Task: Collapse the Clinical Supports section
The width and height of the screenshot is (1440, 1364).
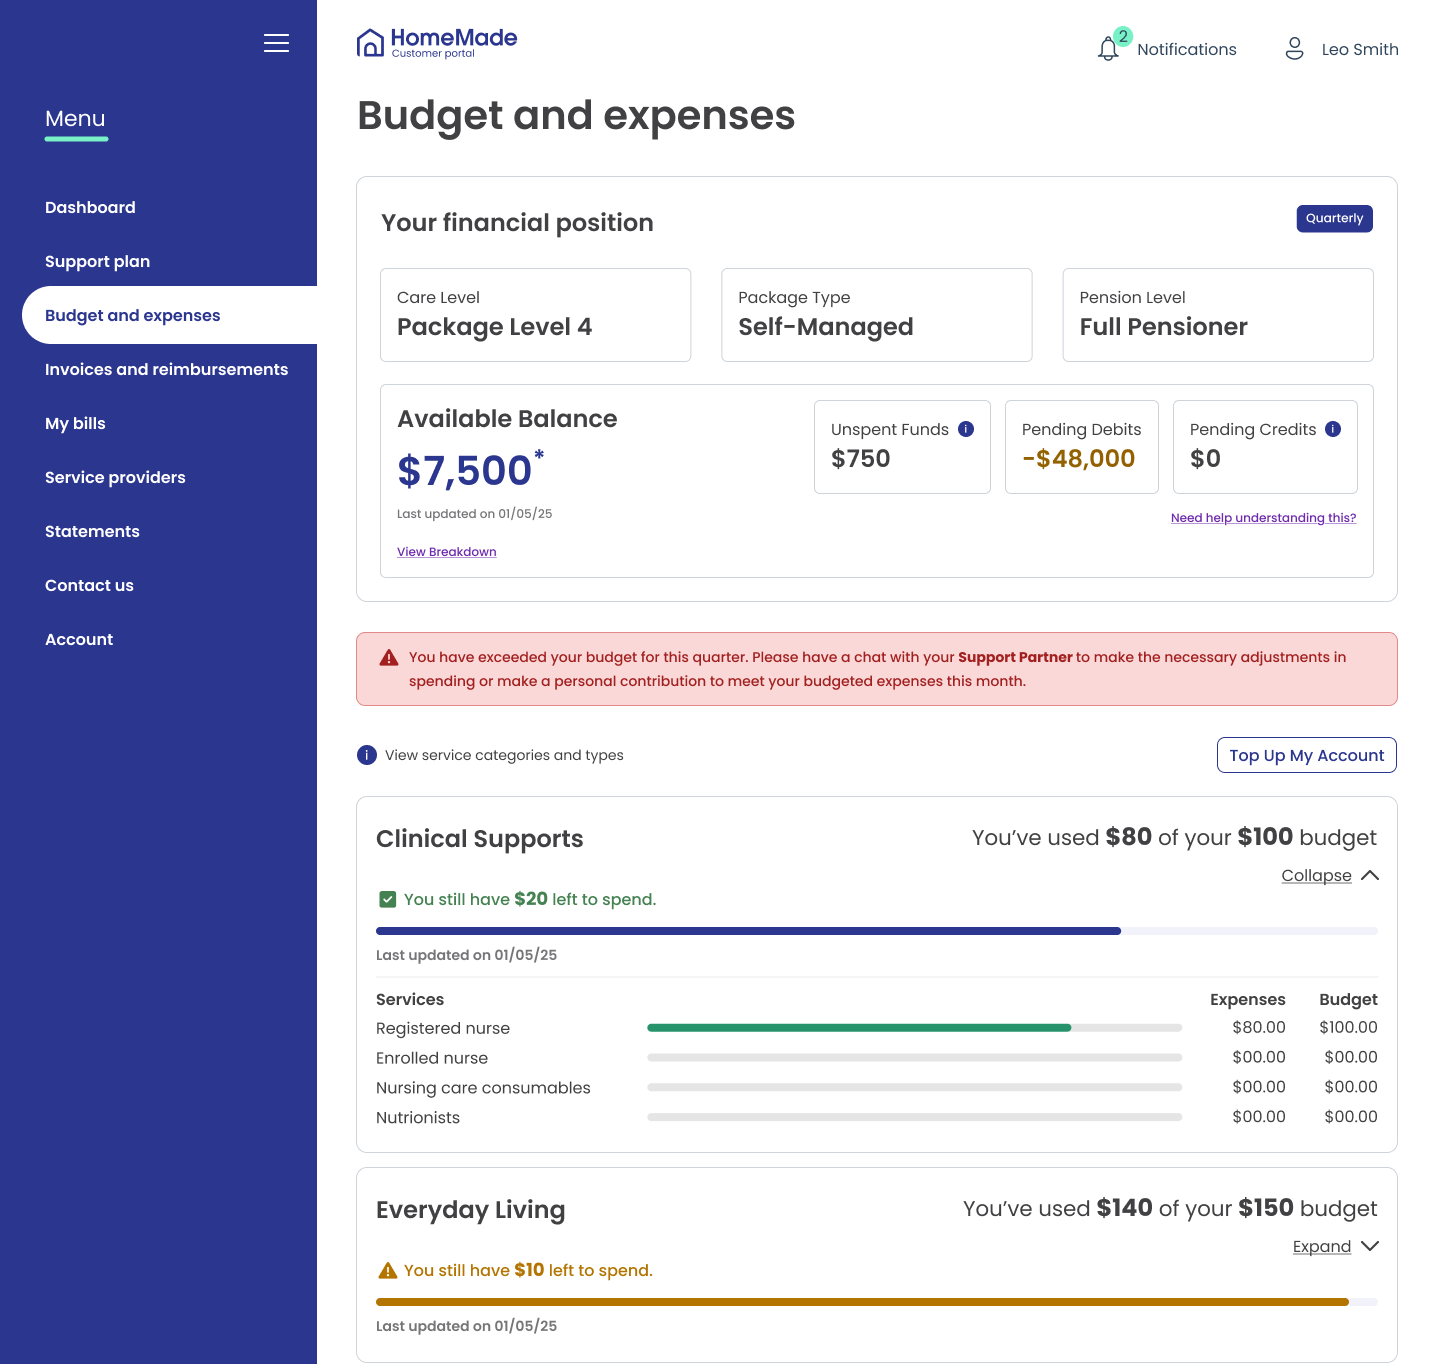Action: 1330,876
